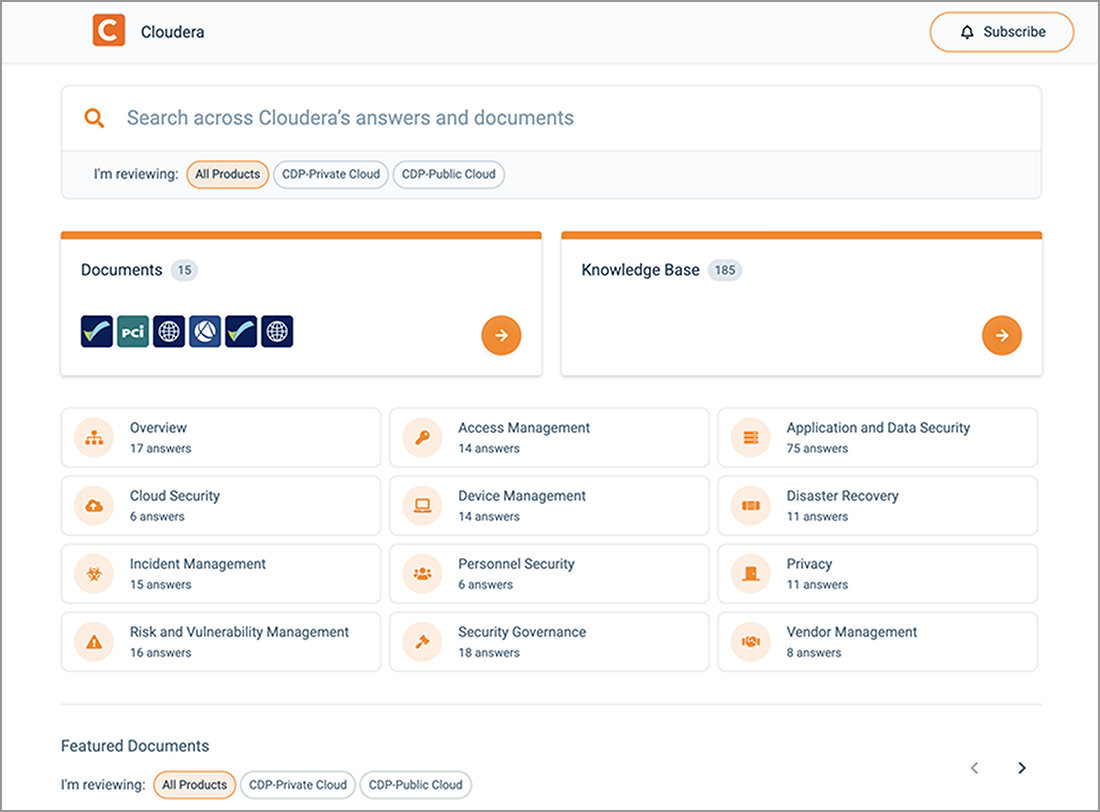This screenshot has height=812, width=1100.
Task: Select the All Products filter pill
Action: 227,174
